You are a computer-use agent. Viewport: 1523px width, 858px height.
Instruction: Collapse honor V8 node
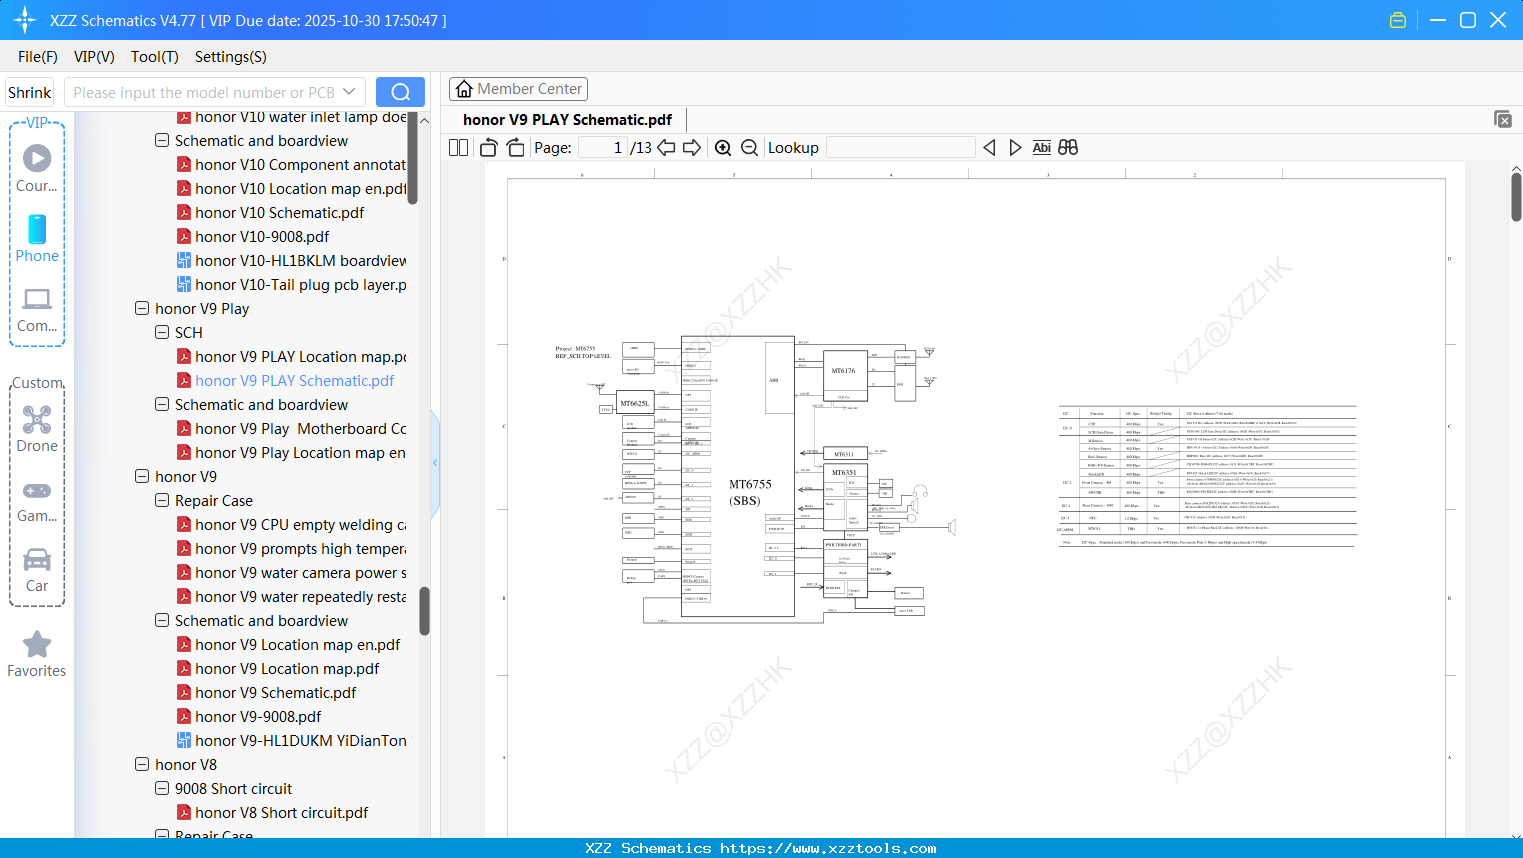pyautogui.click(x=142, y=765)
